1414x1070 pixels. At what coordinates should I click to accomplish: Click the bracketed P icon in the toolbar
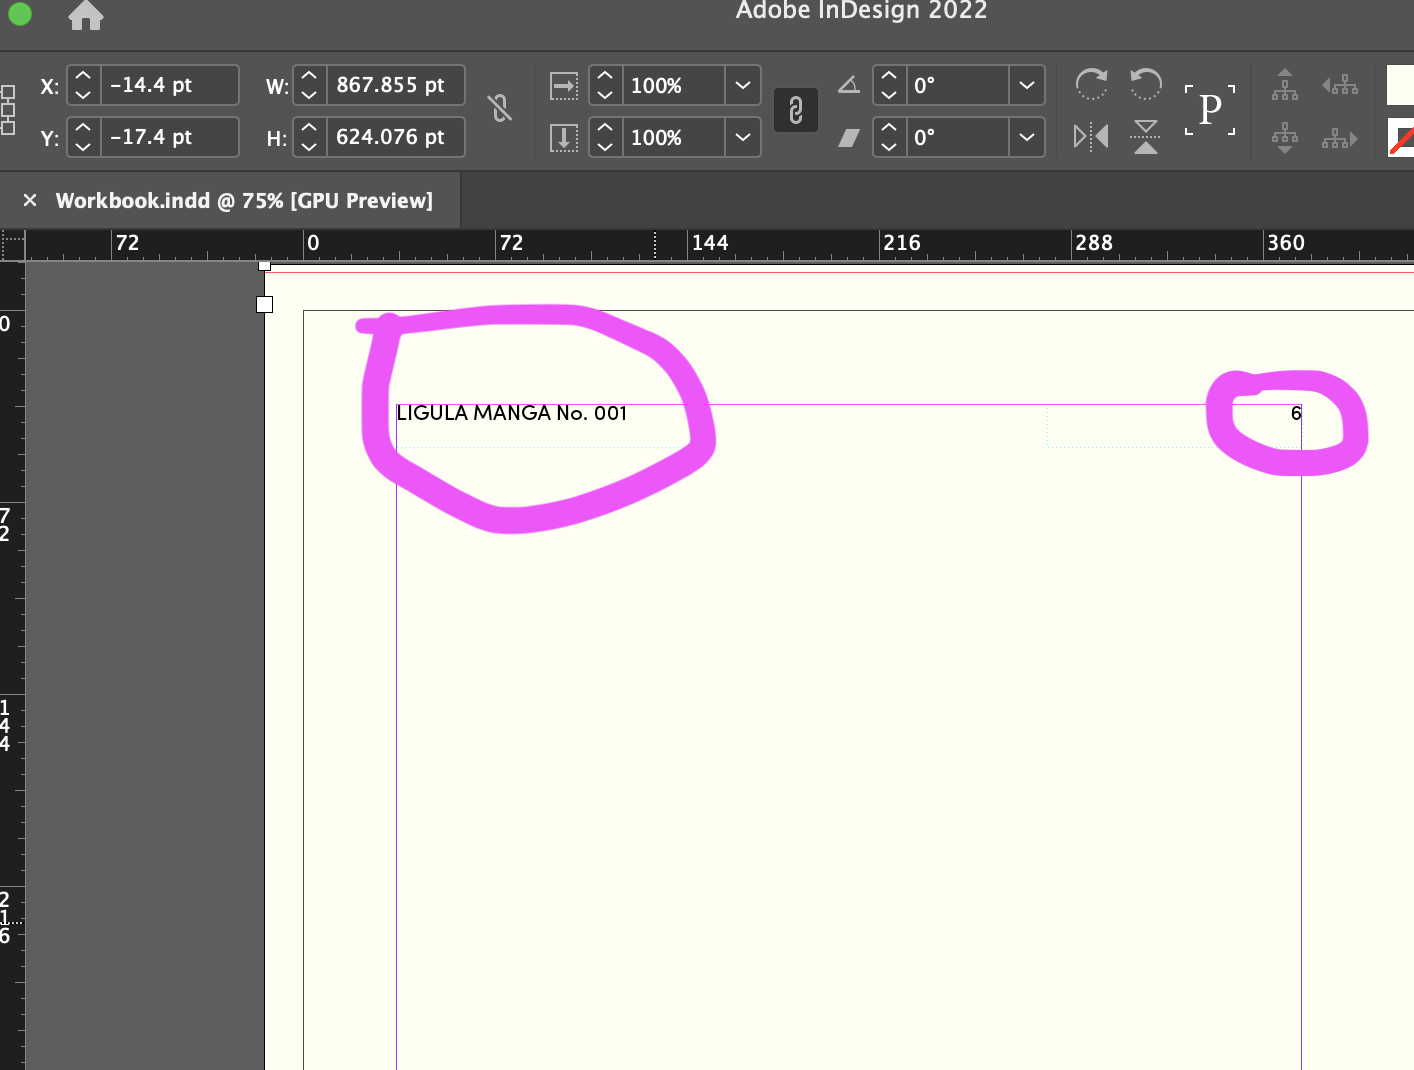point(1209,109)
